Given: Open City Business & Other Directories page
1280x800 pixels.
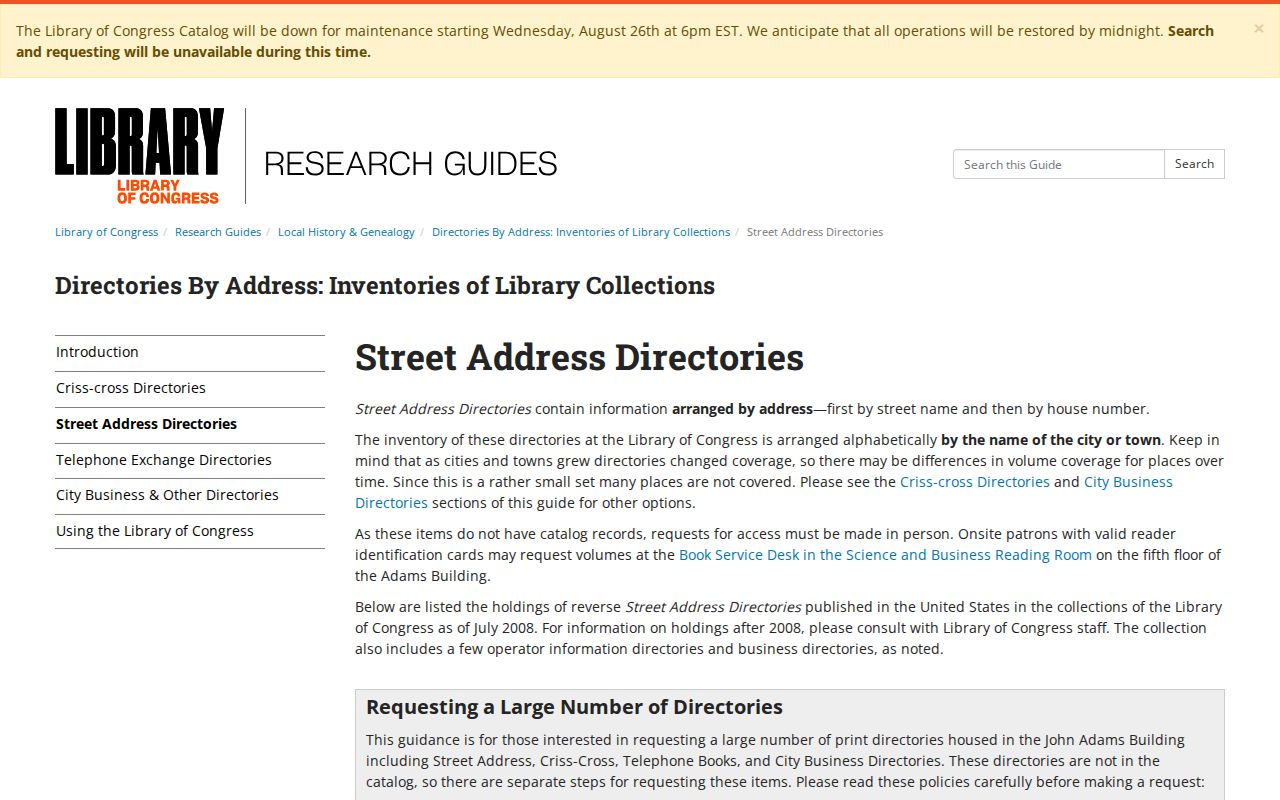Looking at the screenshot, I should [x=190, y=495].
